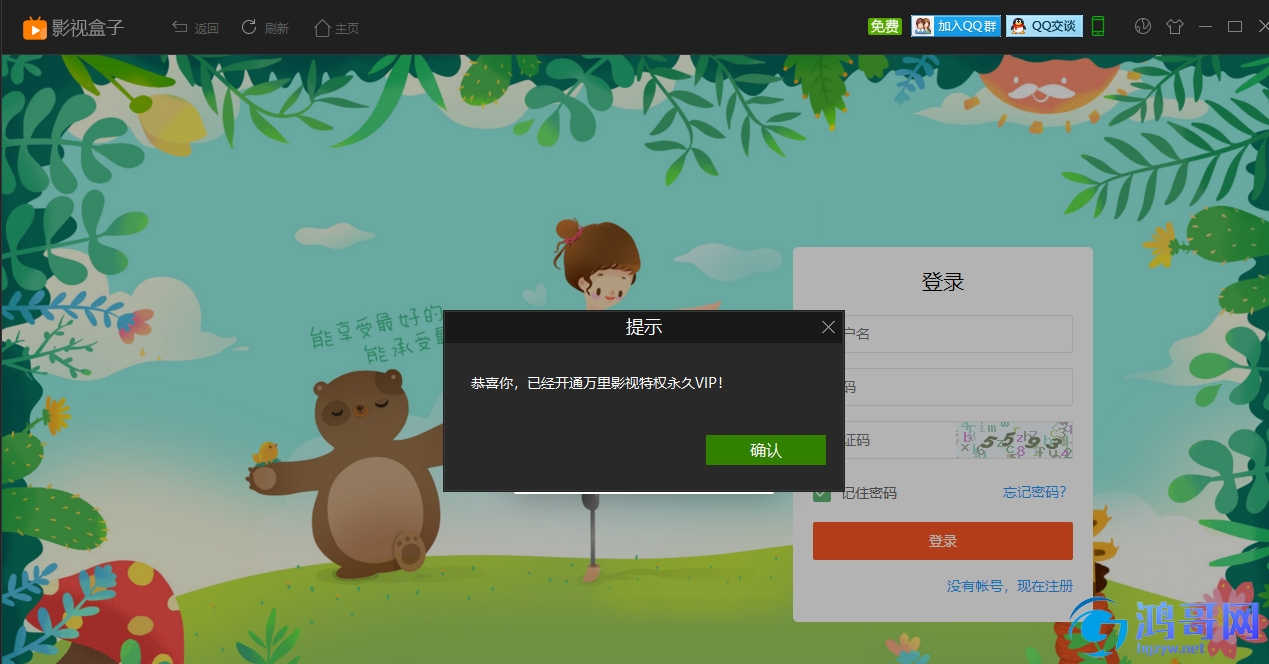Confirm the VIP message with 确认
The height and width of the screenshot is (664, 1269).
pos(766,450)
